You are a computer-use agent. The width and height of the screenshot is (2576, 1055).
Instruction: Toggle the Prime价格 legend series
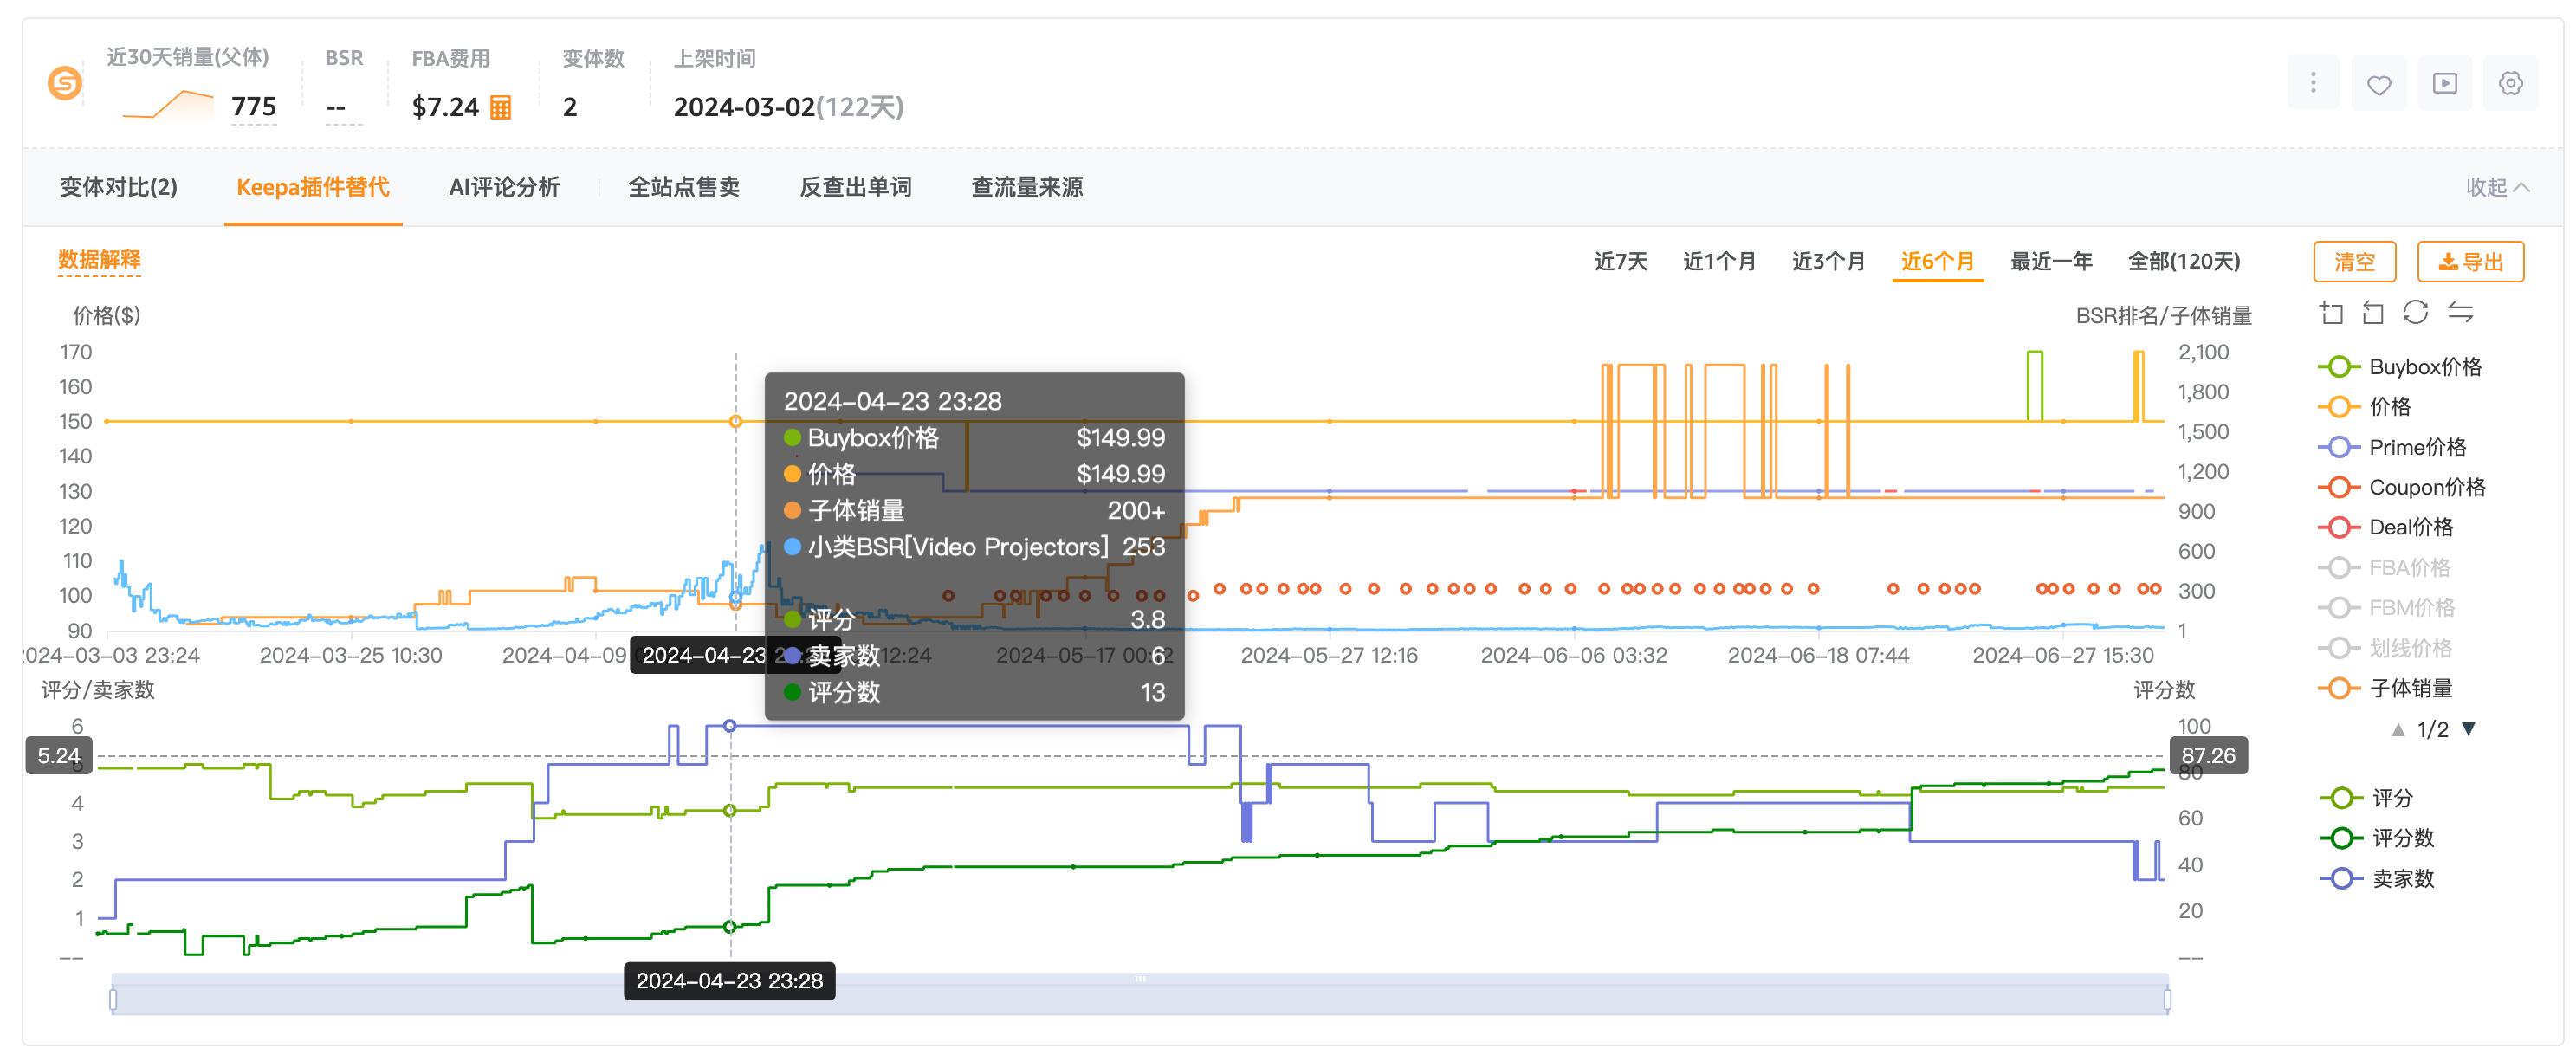click(2392, 447)
